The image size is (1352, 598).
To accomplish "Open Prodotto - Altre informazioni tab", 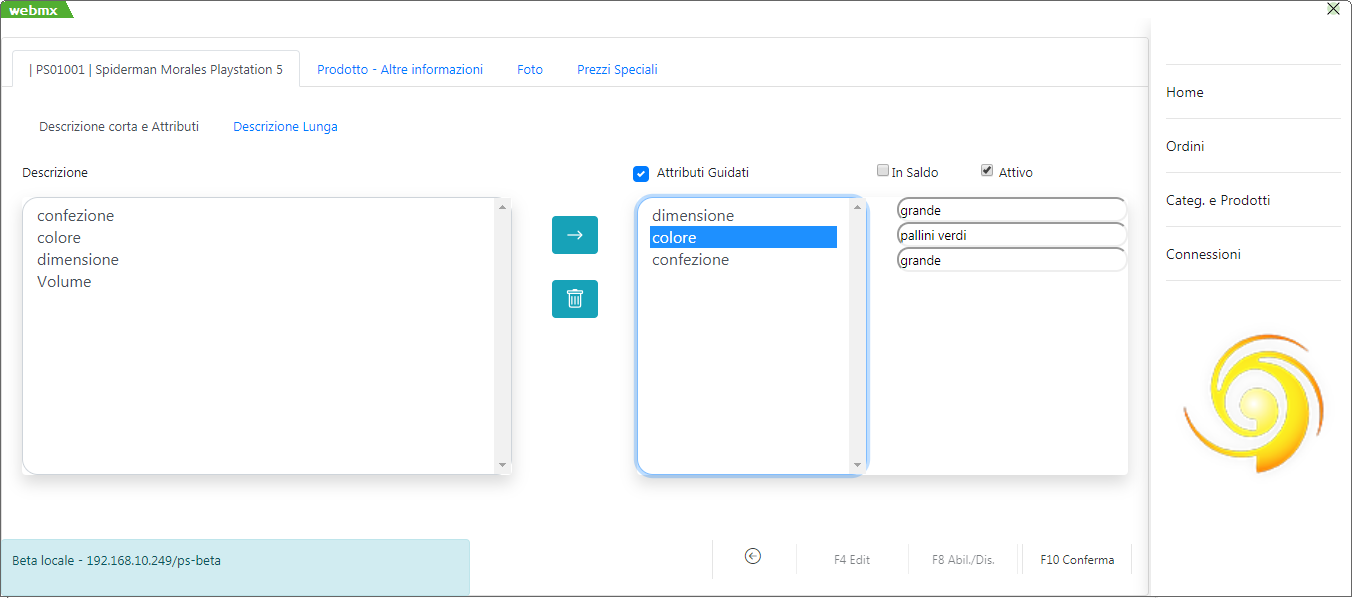I will click(x=400, y=70).
